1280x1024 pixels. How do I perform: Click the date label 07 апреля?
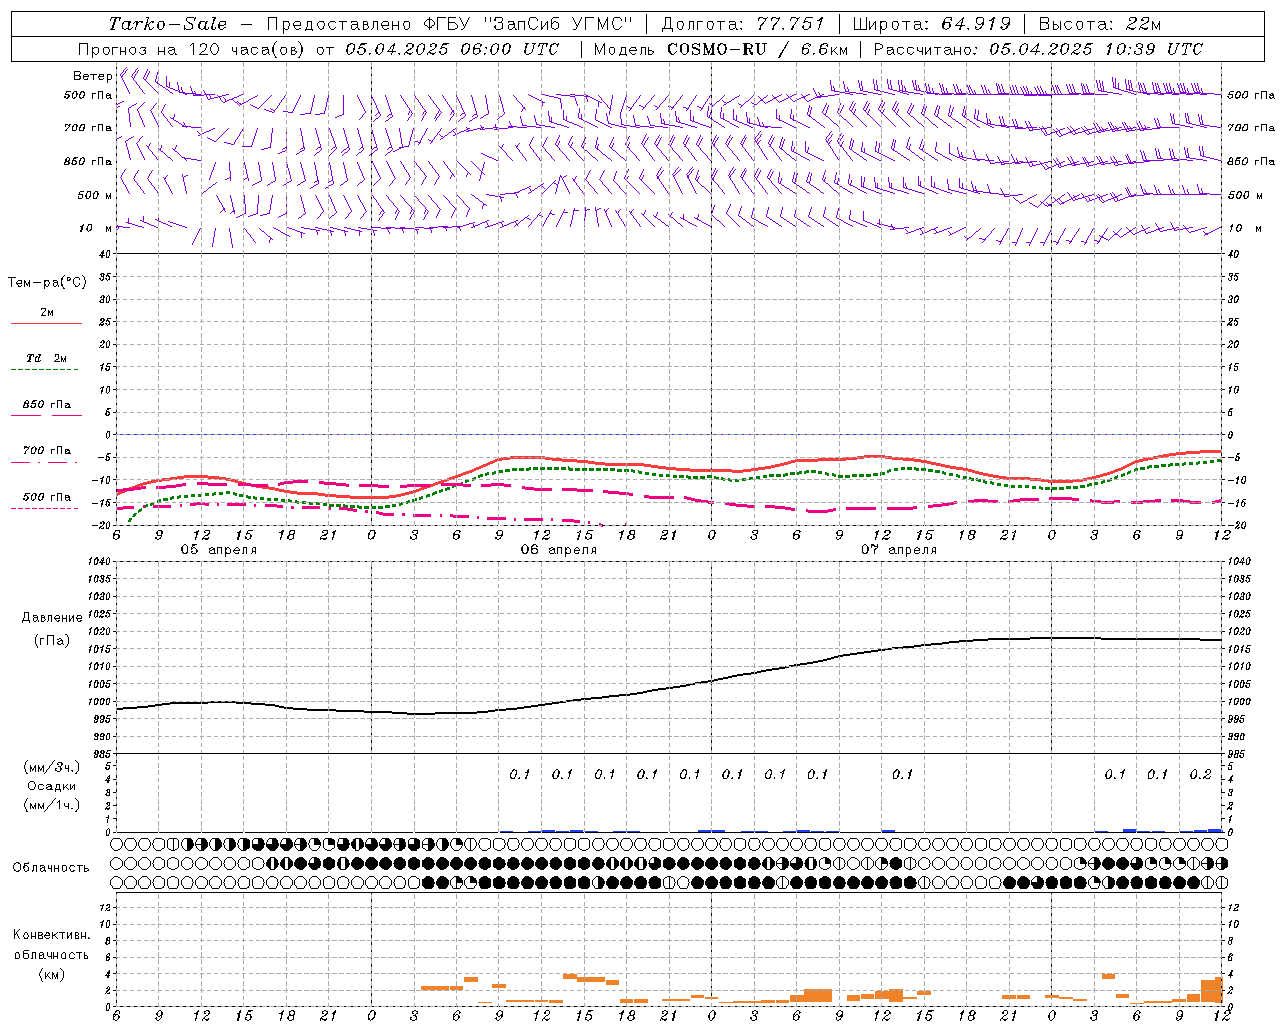pos(899,550)
